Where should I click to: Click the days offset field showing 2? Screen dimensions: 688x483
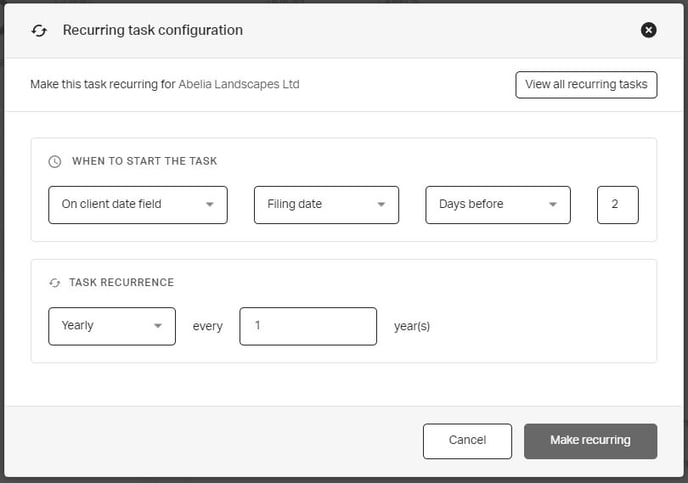click(x=617, y=205)
